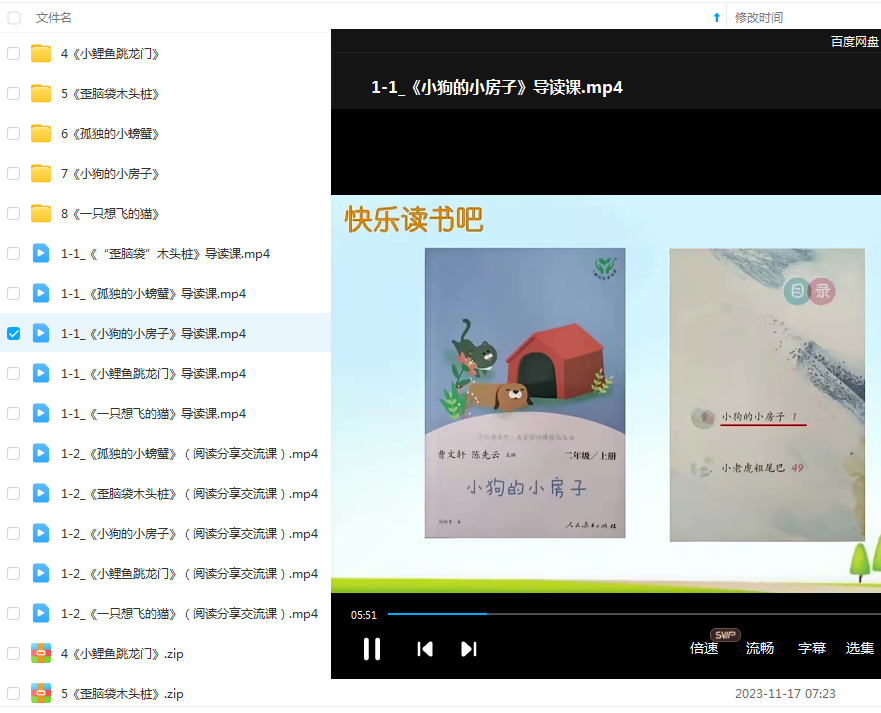The image size is (881, 713).
Task: Open folder name 7《小狗的小房子》
Action: tap(110, 174)
